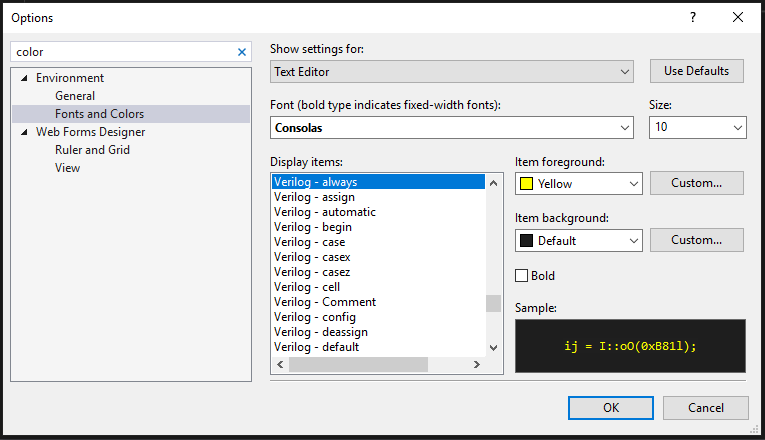The image size is (765, 440).
Task: Click the vertical scrollbar thumb in display items
Action: [x=493, y=303]
